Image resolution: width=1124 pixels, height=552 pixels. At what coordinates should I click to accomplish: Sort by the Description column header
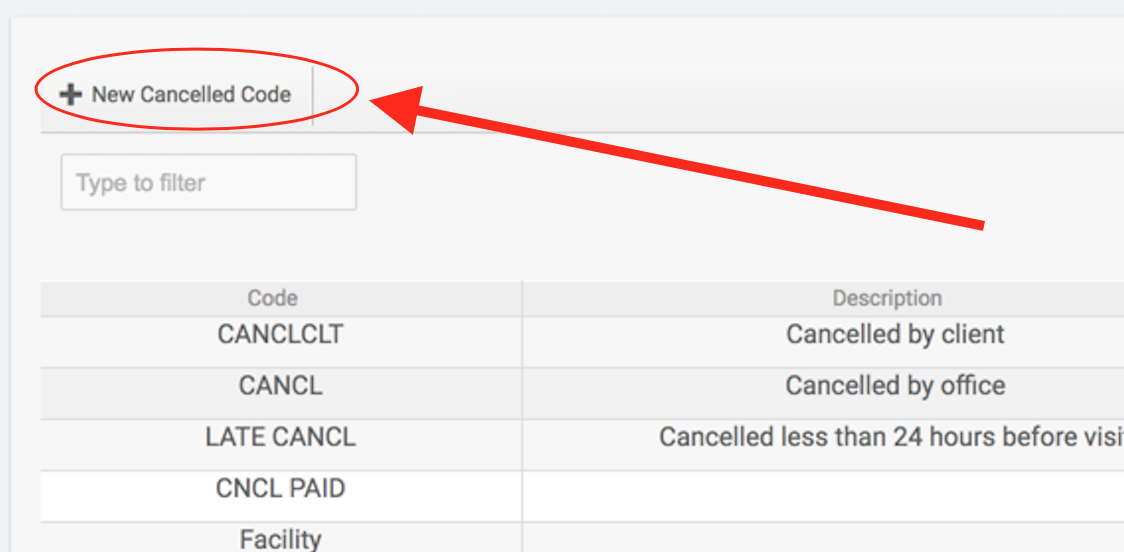[x=887, y=298]
